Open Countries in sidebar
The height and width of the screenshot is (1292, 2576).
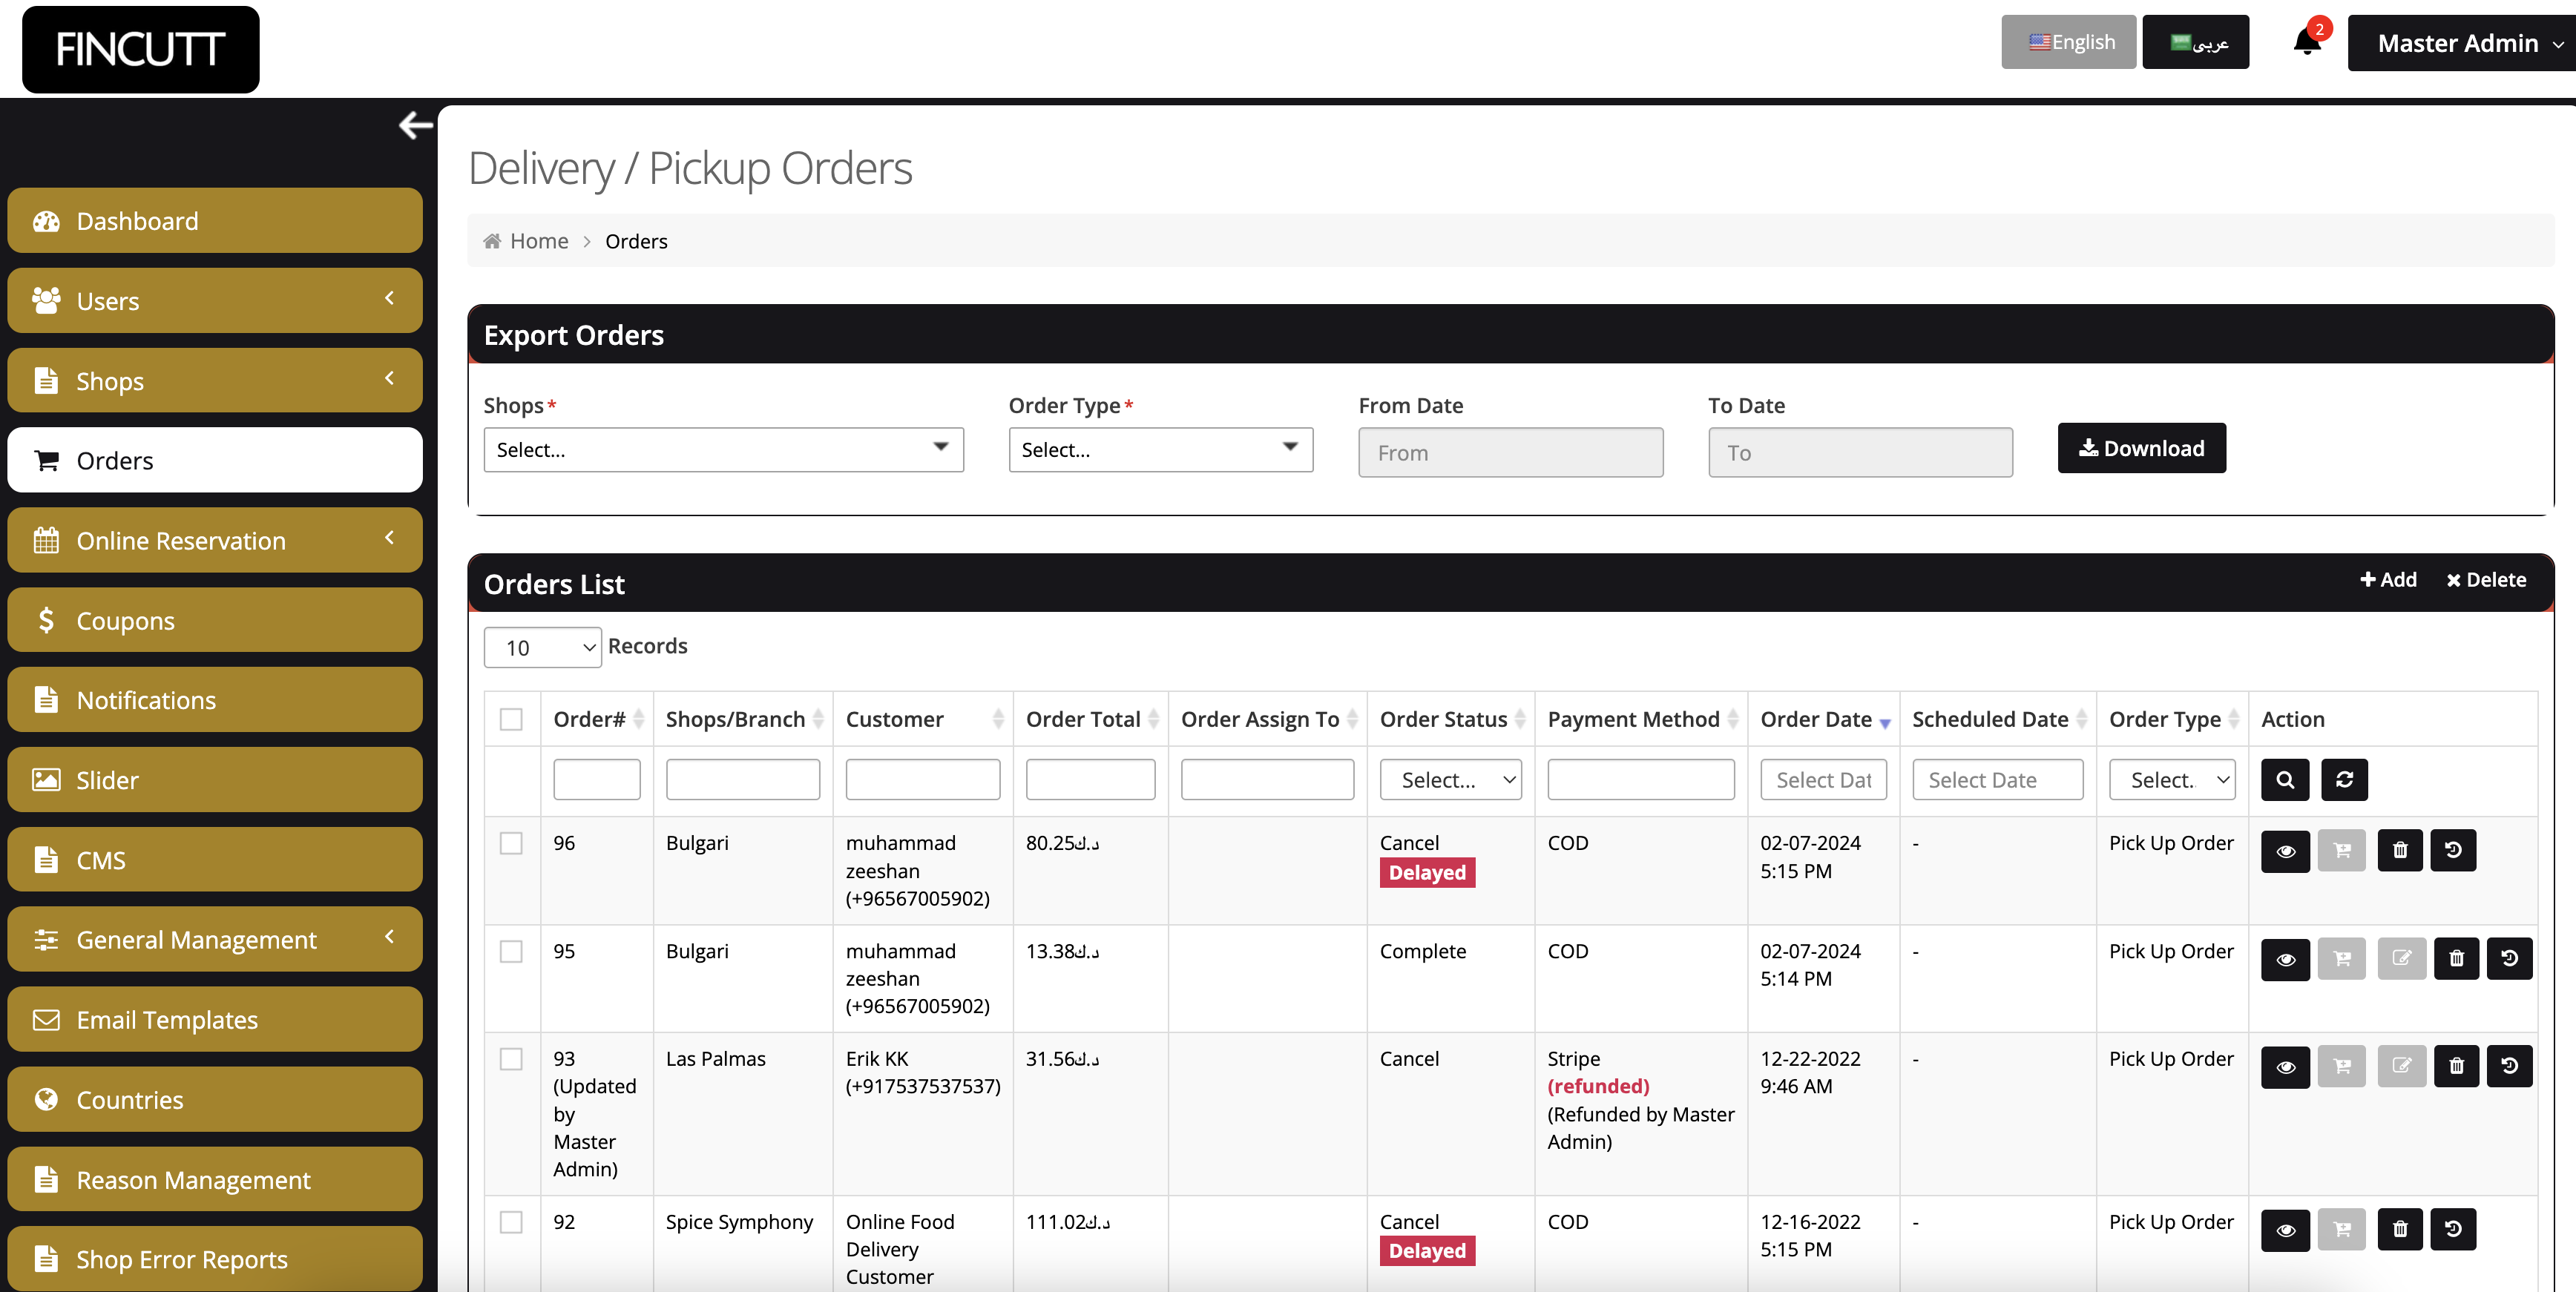[x=214, y=1099]
